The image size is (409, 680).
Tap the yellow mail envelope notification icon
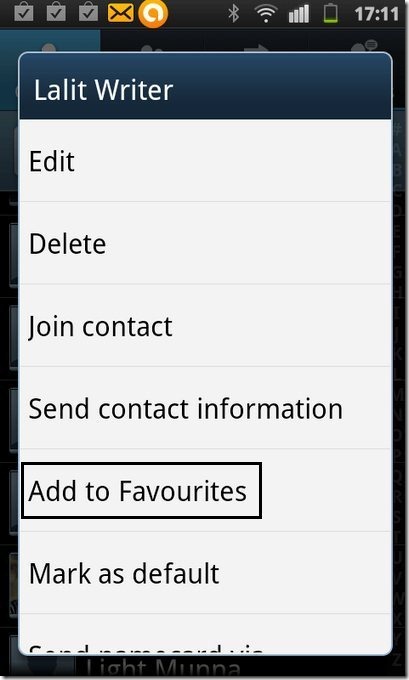120,13
